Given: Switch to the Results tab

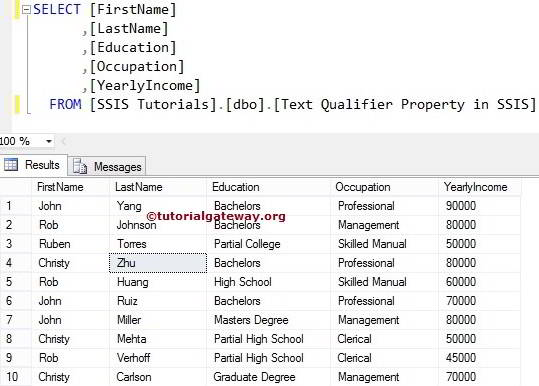Looking at the screenshot, I should [x=33, y=165].
